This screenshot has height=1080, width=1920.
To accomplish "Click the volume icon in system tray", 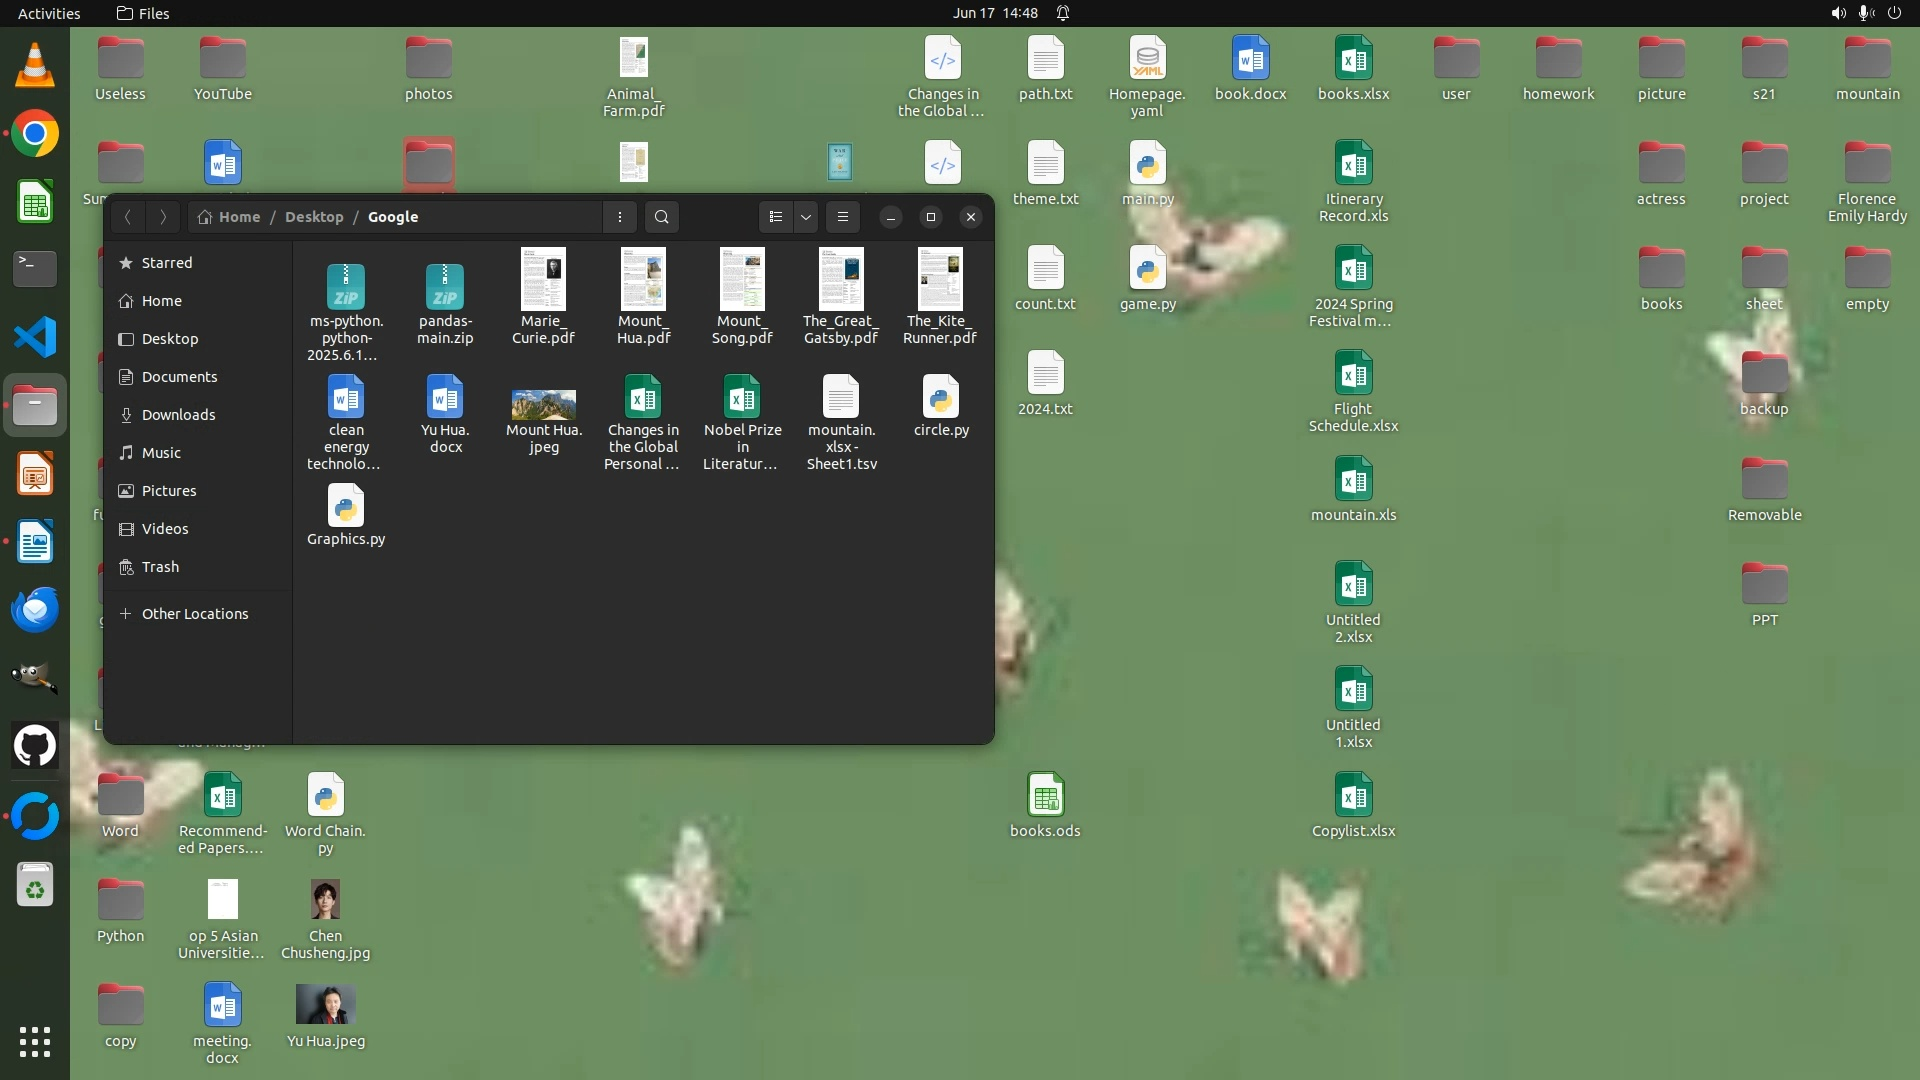I will pos(1838,13).
